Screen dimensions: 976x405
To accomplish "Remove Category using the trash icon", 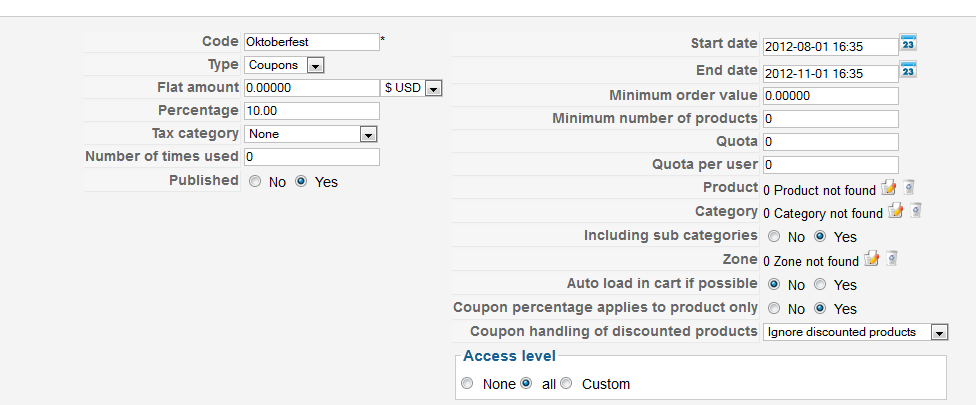I will point(916,211).
